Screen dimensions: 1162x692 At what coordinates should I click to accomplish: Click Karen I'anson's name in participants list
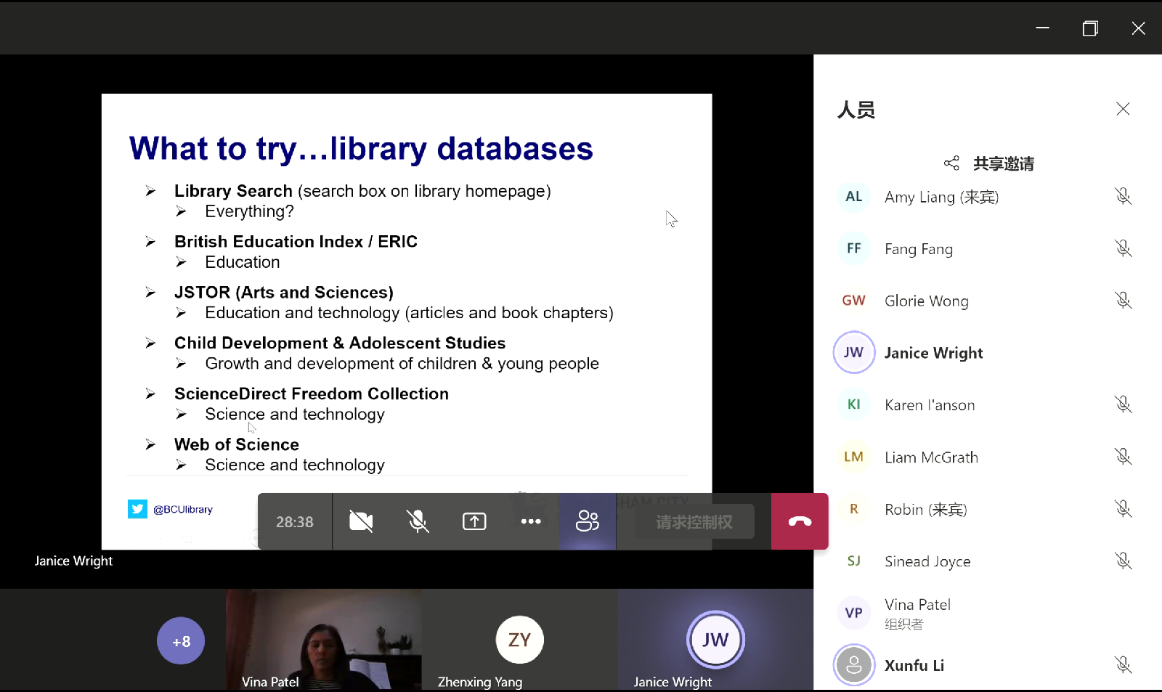pyautogui.click(x=930, y=405)
